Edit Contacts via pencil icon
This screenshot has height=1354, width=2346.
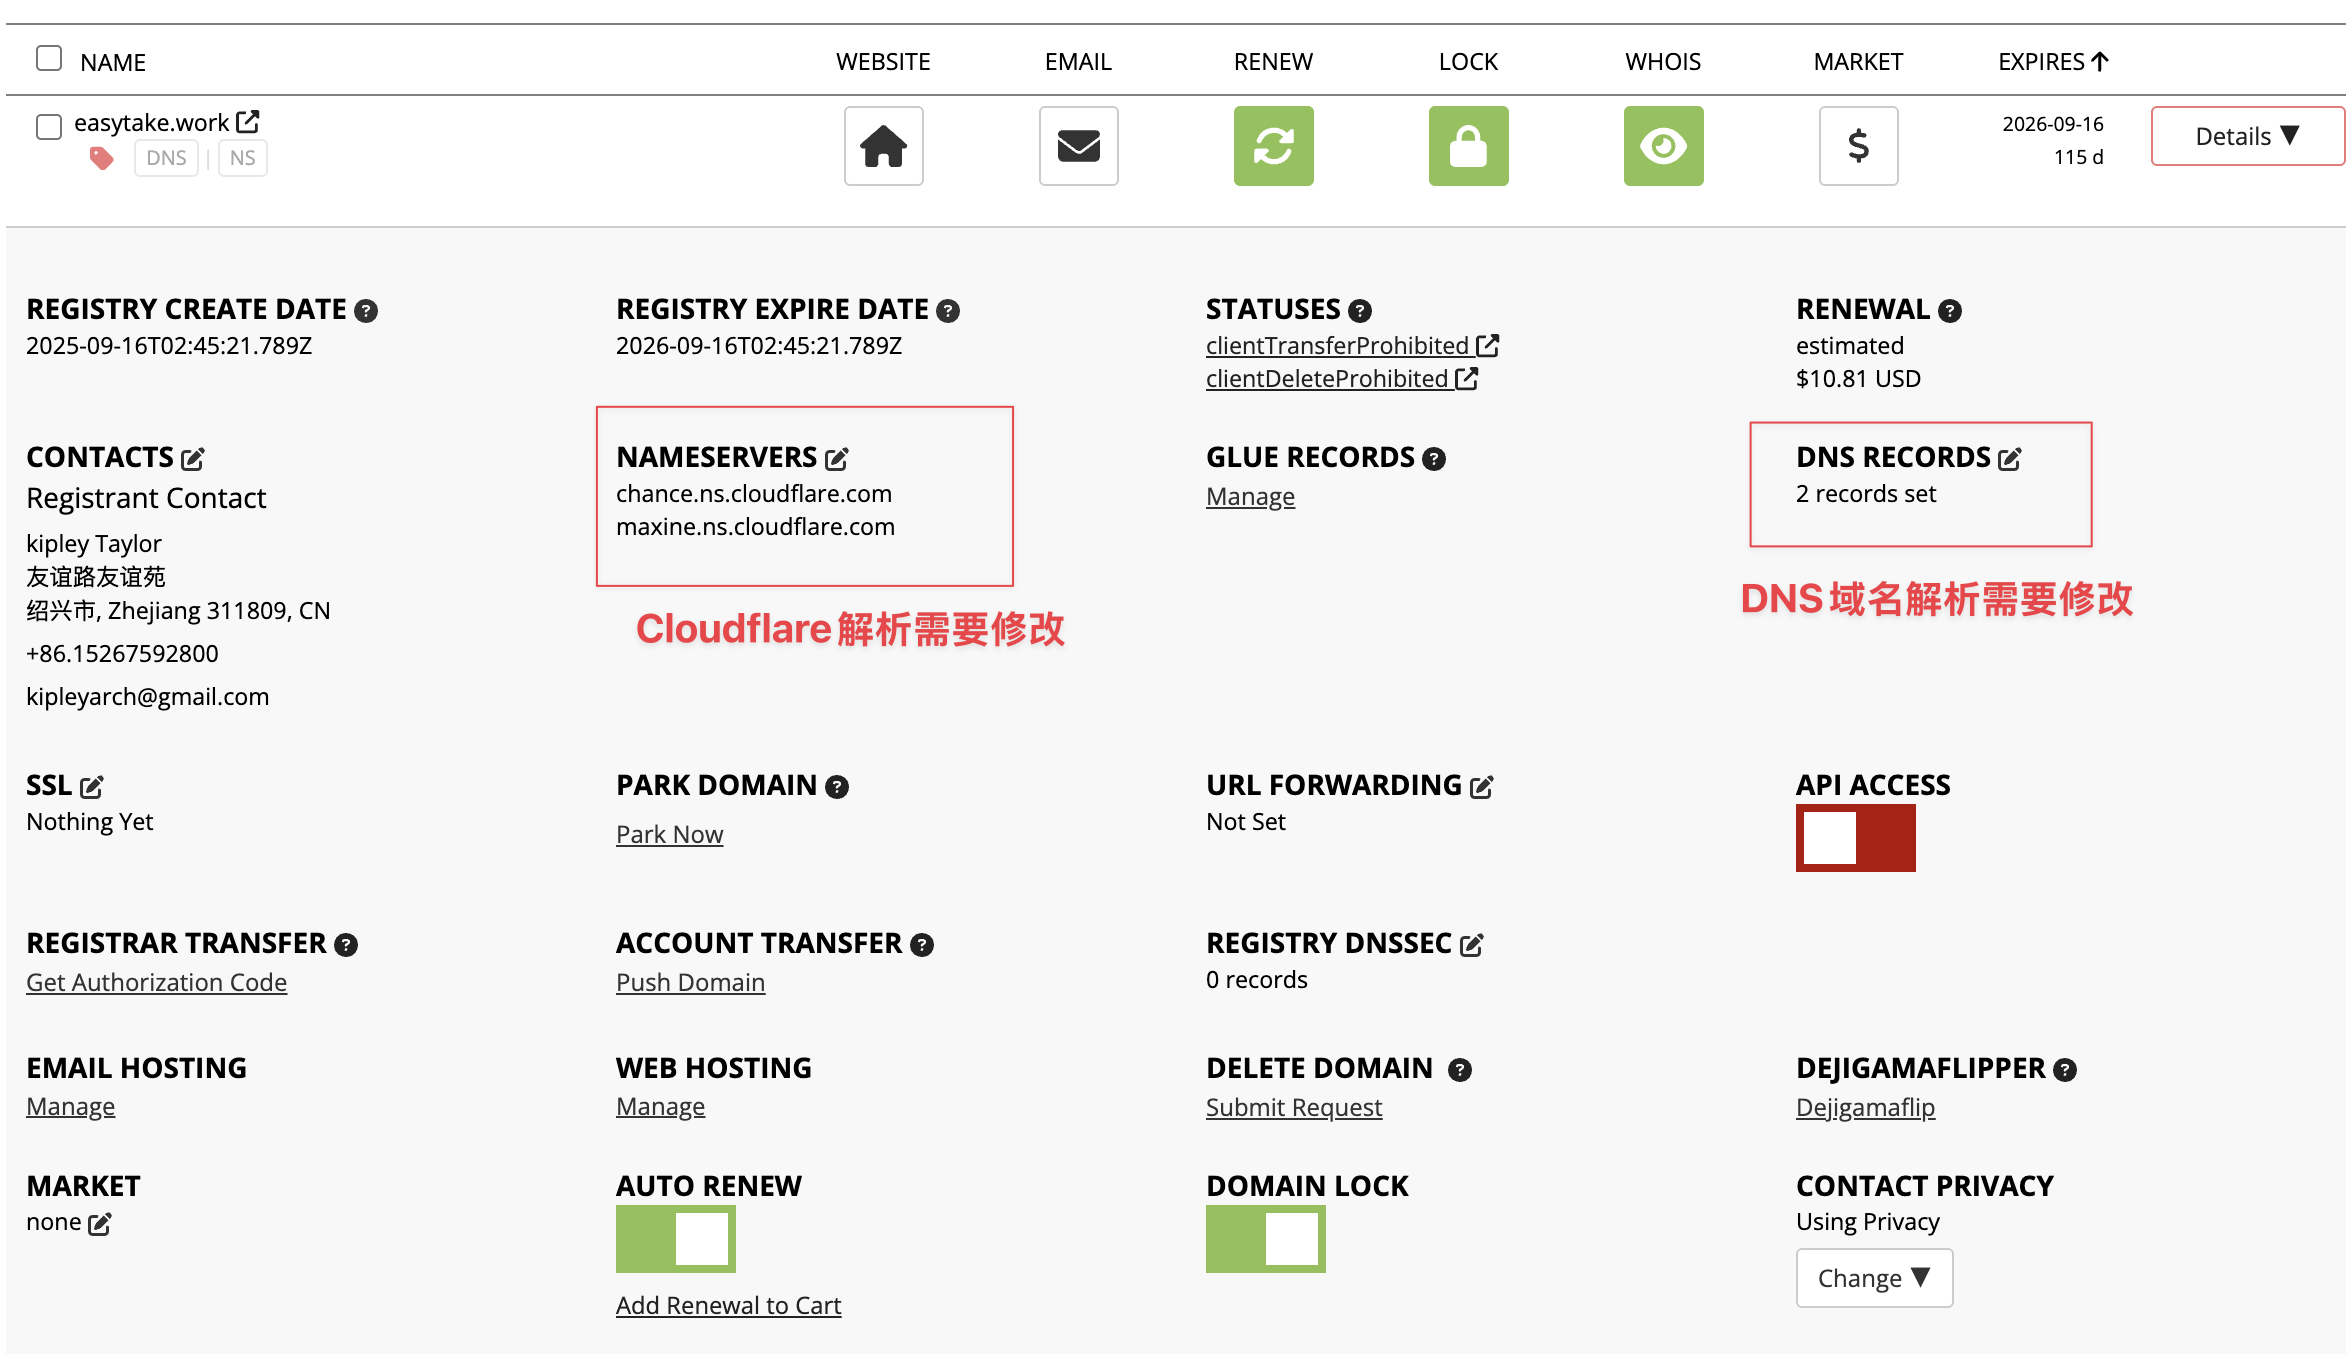(x=192, y=459)
